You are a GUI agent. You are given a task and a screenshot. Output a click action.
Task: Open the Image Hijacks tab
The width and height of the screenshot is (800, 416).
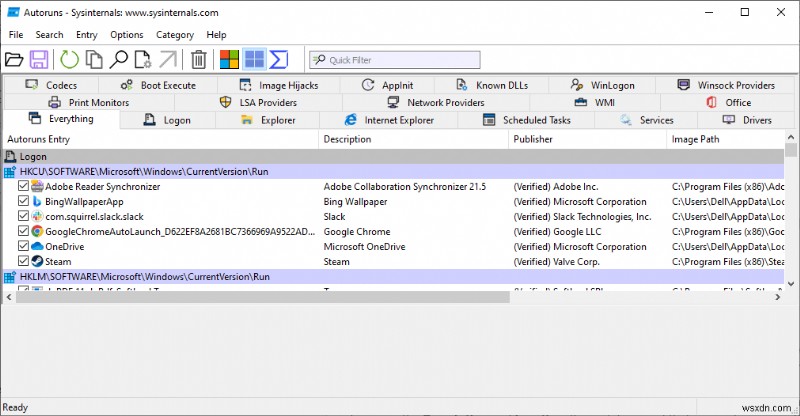pyautogui.click(x=279, y=85)
